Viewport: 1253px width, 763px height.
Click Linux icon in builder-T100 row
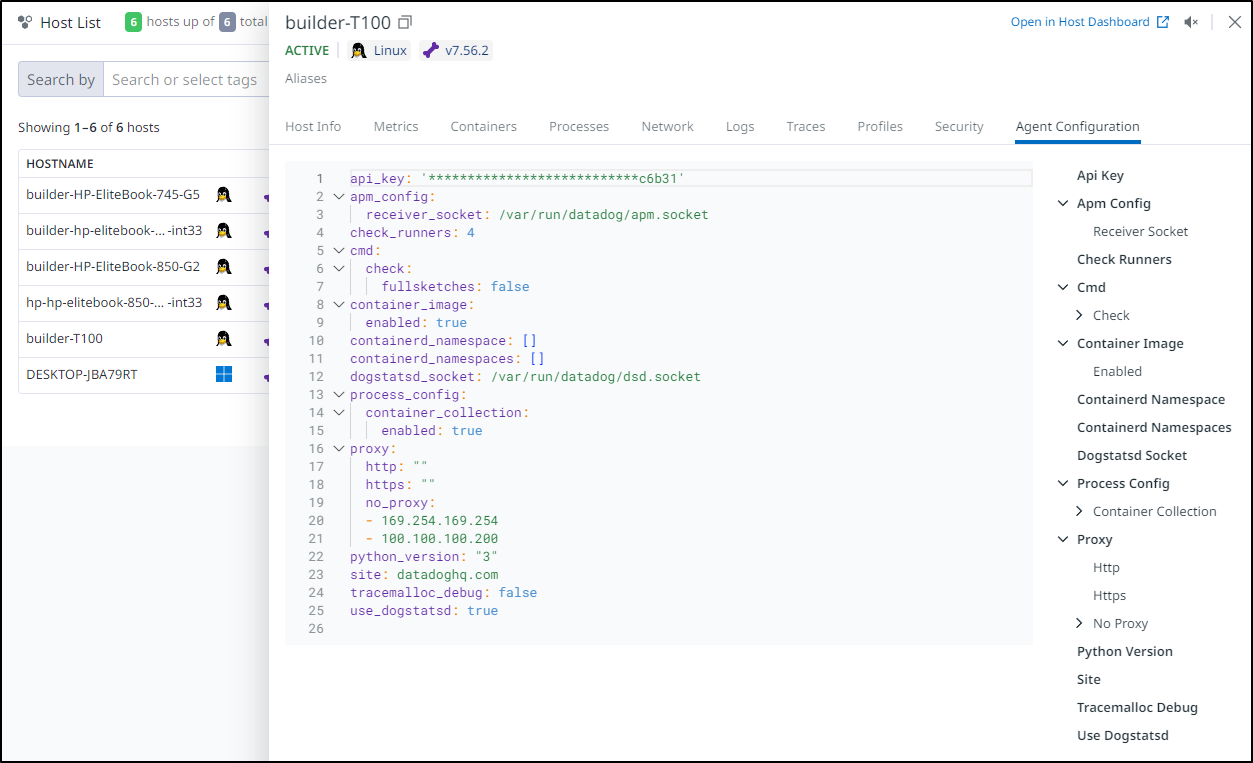224,339
